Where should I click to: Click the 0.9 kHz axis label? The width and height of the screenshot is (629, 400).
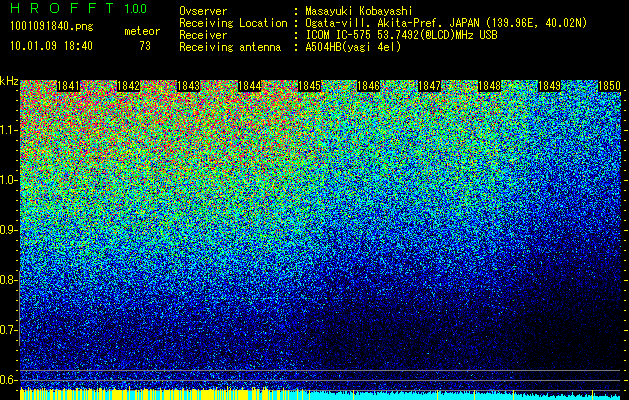click(8, 230)
